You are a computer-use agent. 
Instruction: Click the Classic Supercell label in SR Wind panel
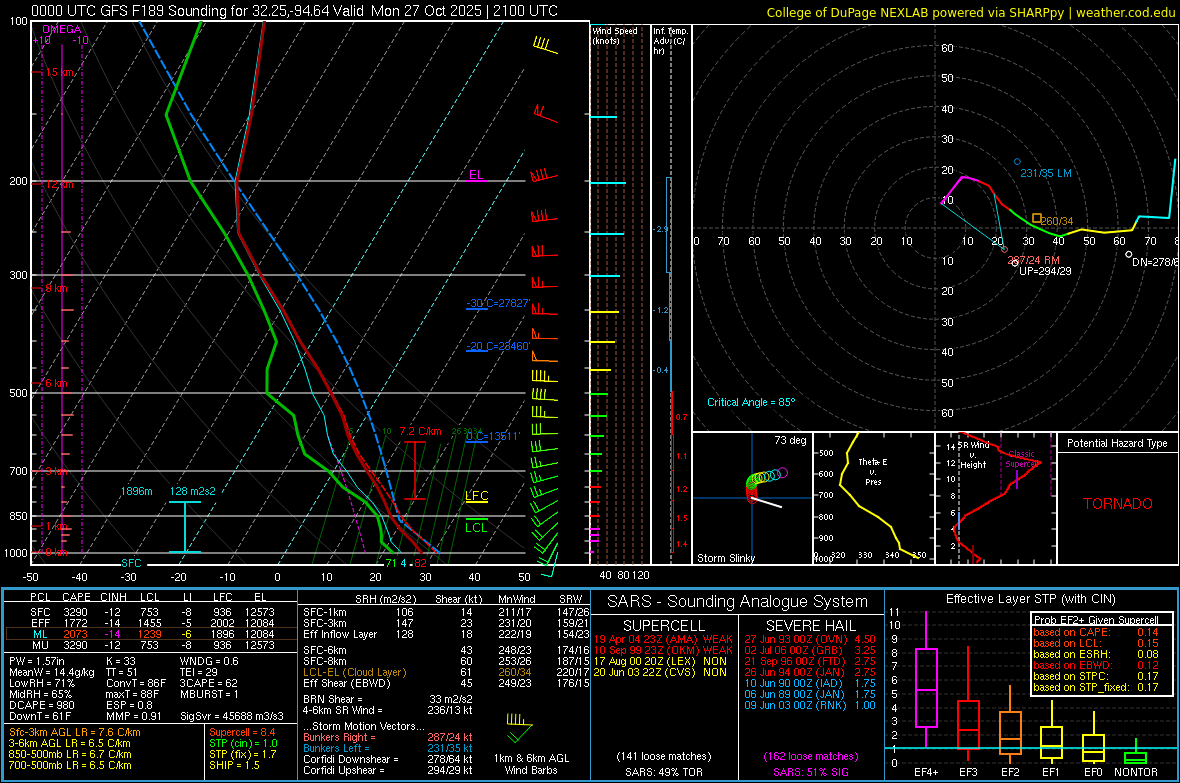pyautogui.click(x=1022, y=459)
